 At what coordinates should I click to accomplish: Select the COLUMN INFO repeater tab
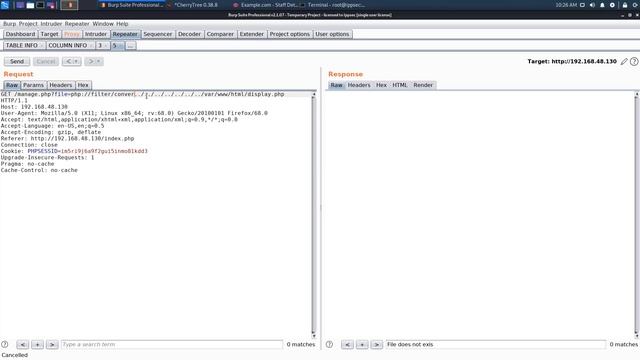68,46
